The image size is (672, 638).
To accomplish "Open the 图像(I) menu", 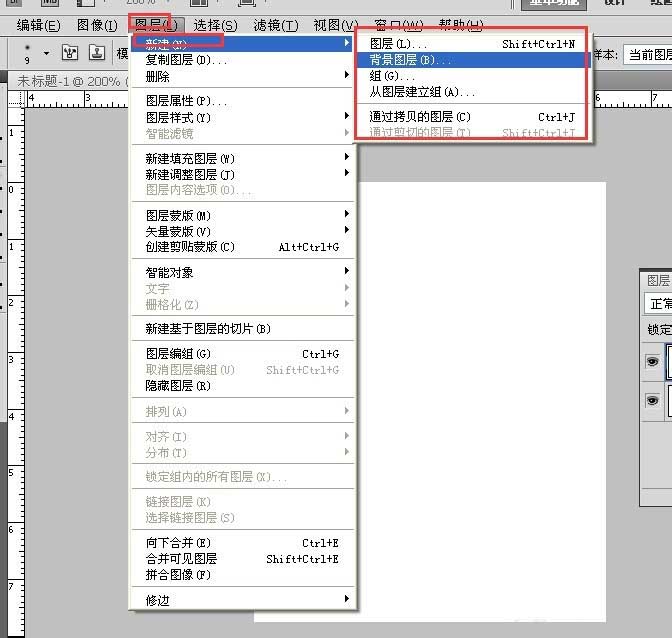I will 97,25.
